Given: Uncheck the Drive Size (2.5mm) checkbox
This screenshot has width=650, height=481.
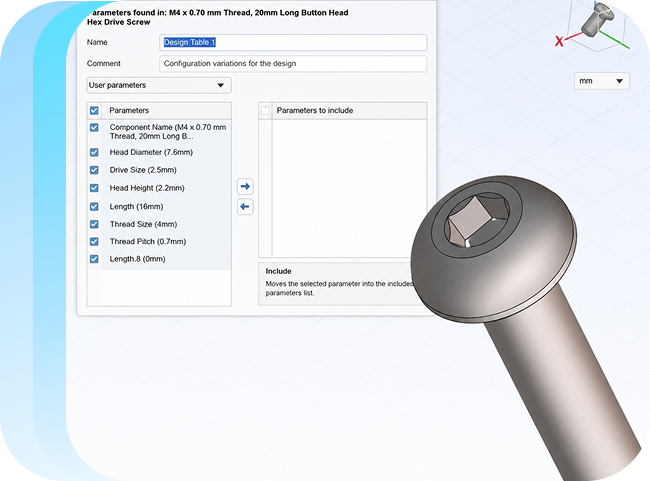Looking at the screenshot, I should [x=94, y=170].
